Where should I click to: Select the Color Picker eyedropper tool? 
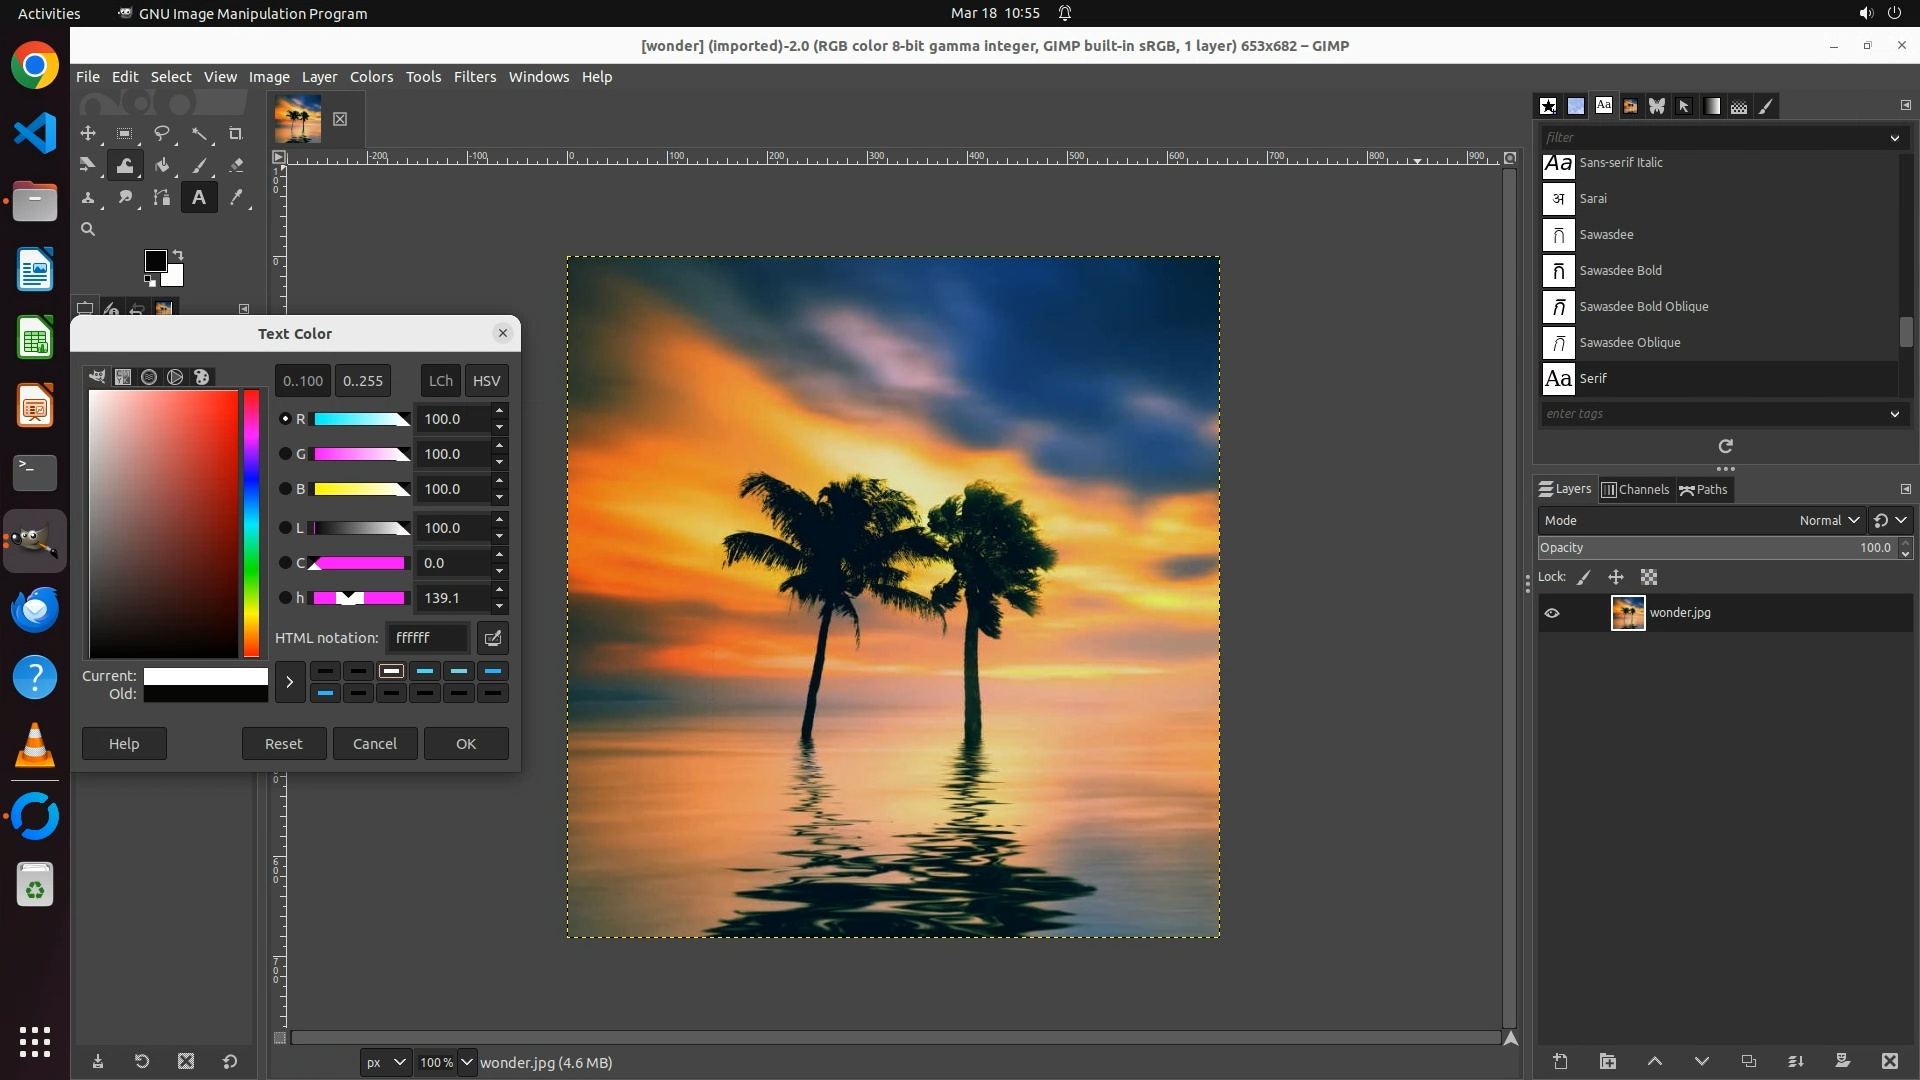click(x=236, y=198)
